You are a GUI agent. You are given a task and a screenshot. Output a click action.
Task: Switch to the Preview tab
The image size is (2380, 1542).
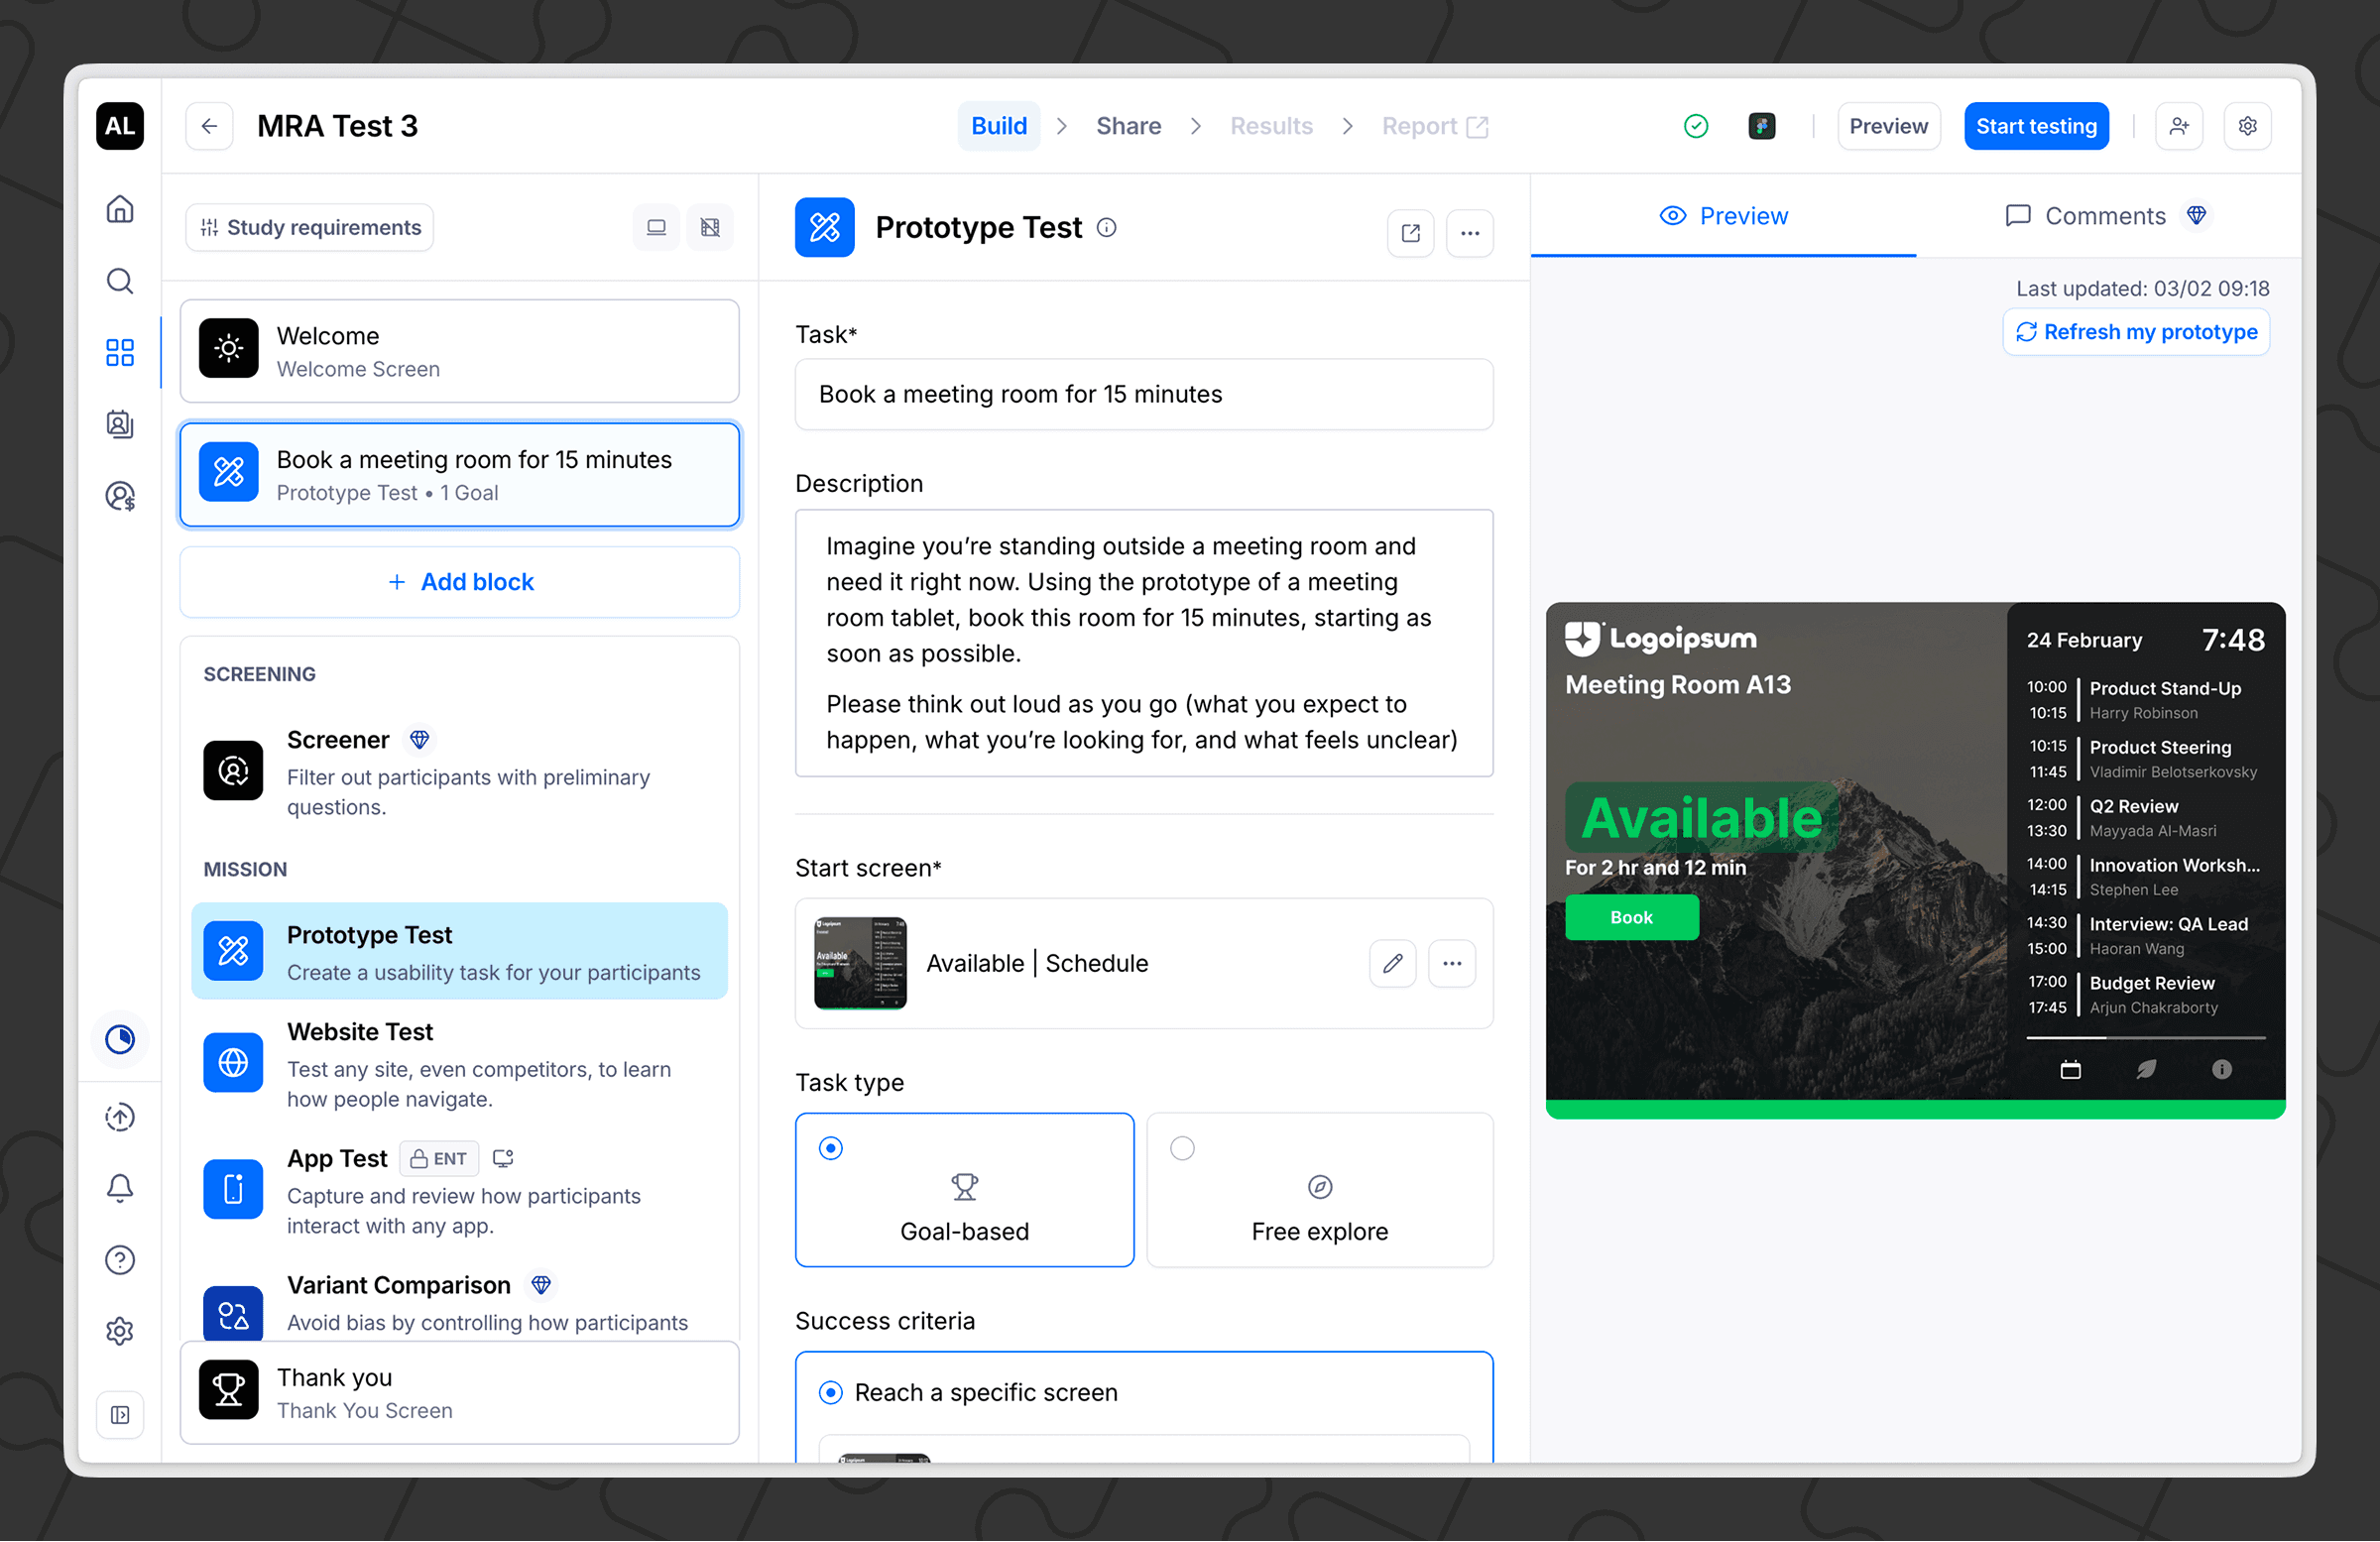(1724, 216)
